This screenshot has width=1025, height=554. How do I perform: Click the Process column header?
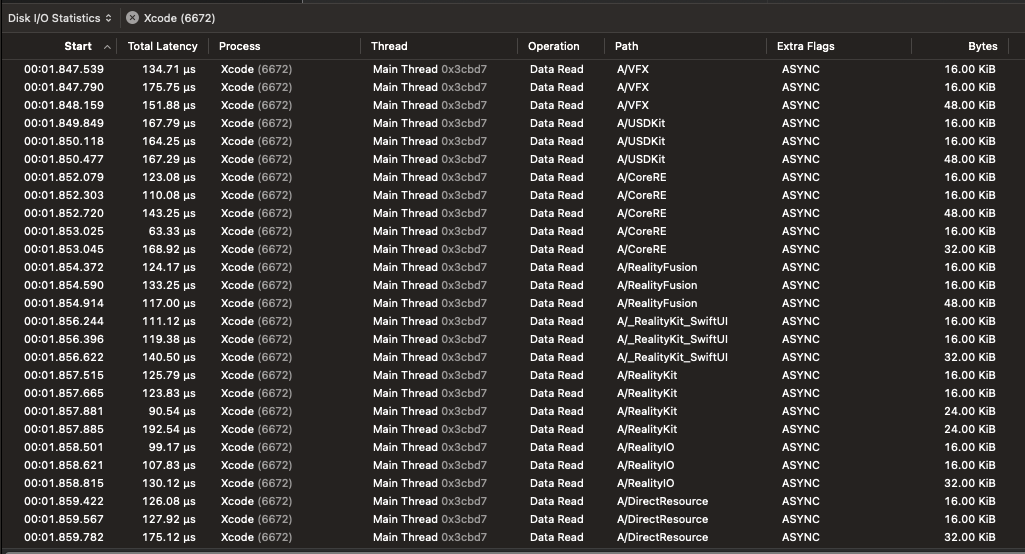240,46
